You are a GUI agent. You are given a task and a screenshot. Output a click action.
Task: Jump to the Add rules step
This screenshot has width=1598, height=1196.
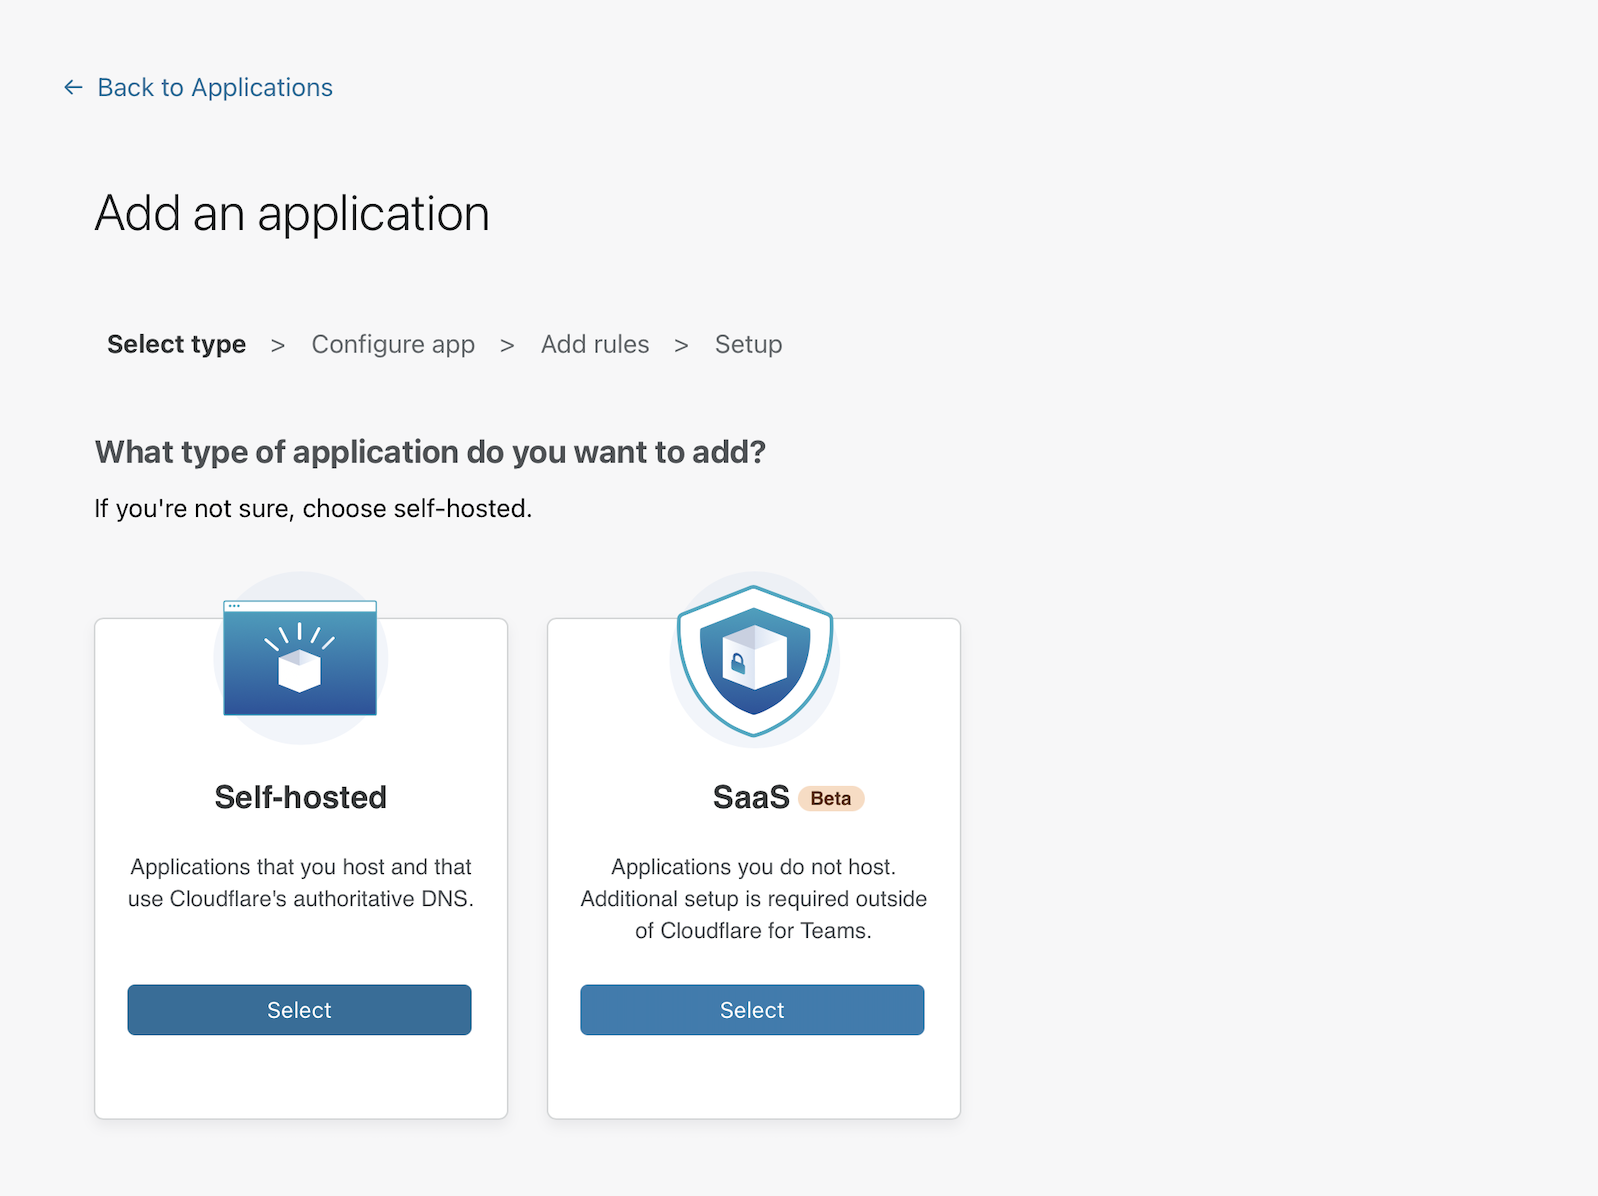tap(595, 344)
